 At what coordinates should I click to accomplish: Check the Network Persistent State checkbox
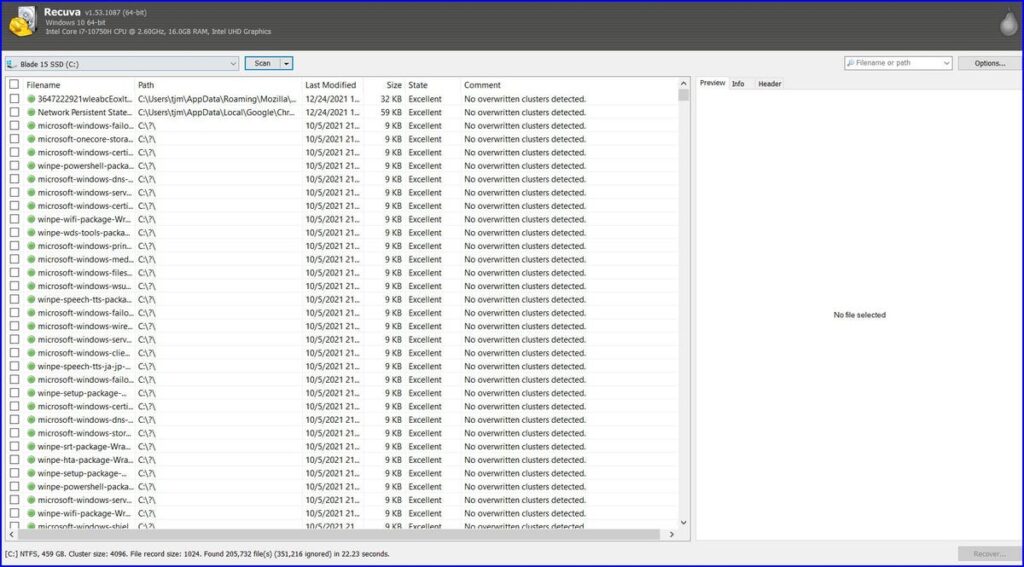[x=14, y=112]
